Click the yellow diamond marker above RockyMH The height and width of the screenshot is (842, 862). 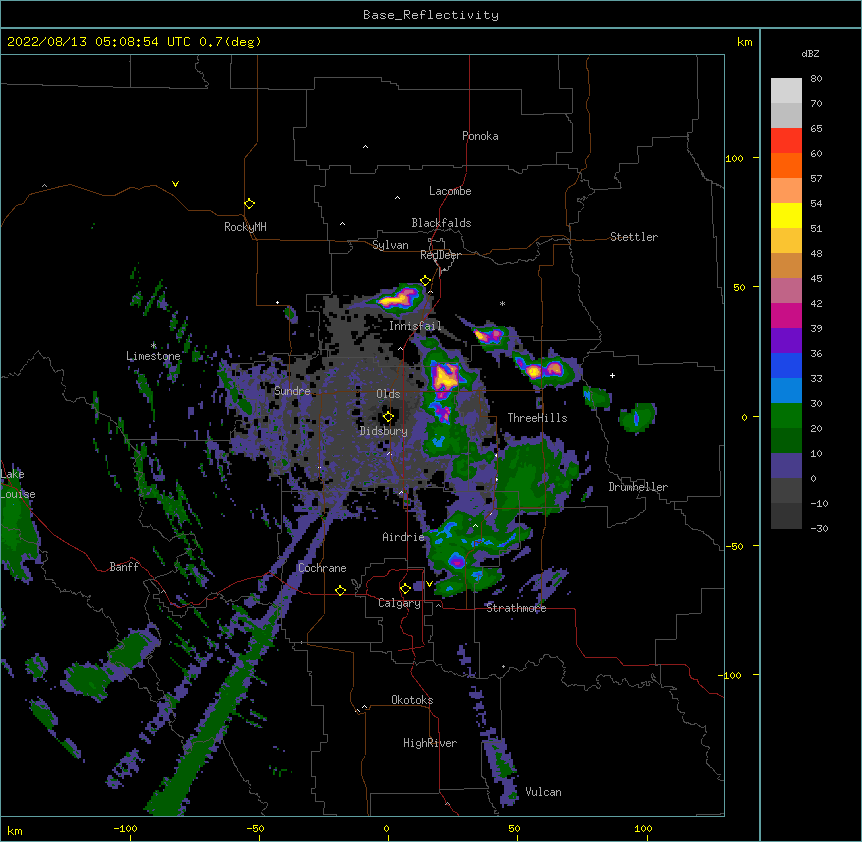pyautogui.click(x=249, y=204)
